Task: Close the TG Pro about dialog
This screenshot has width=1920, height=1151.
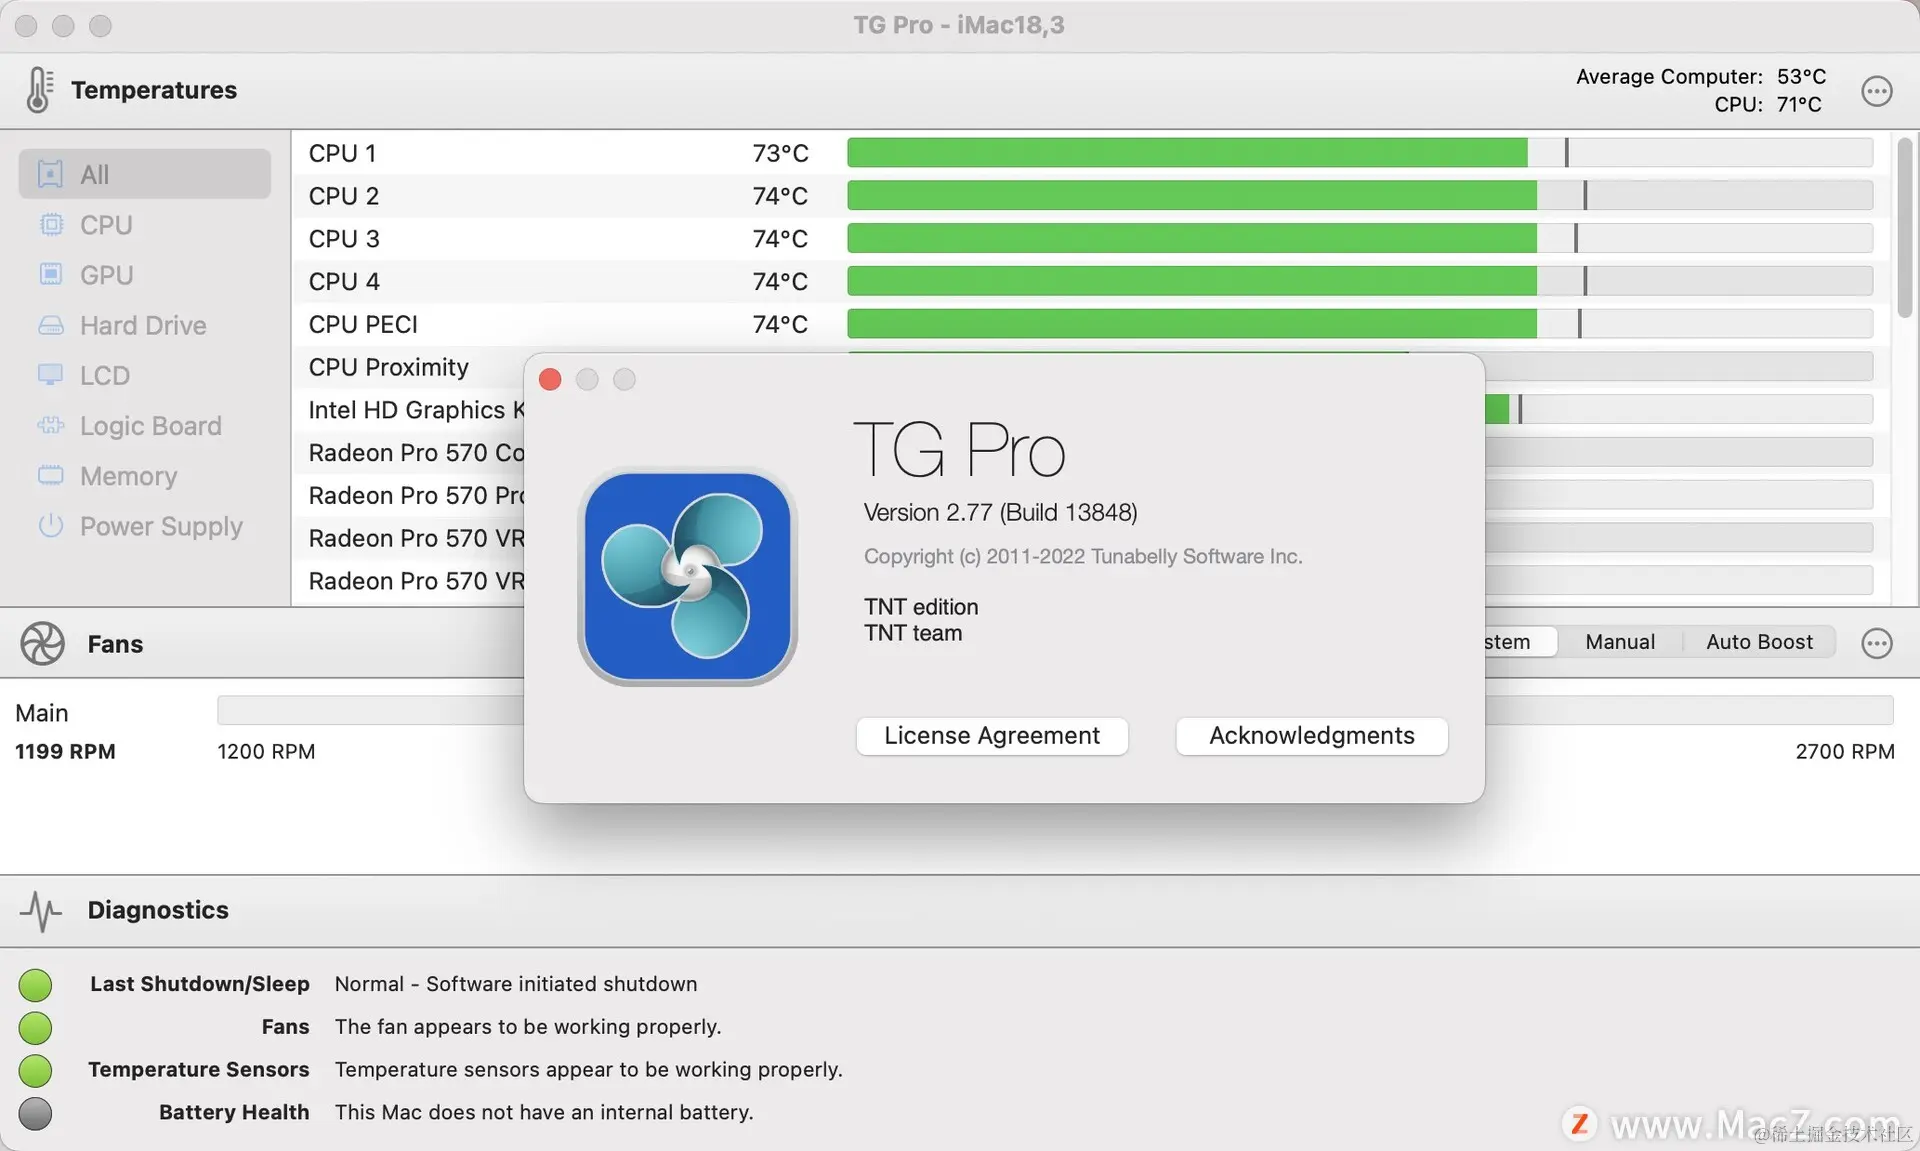Action: 550,380
